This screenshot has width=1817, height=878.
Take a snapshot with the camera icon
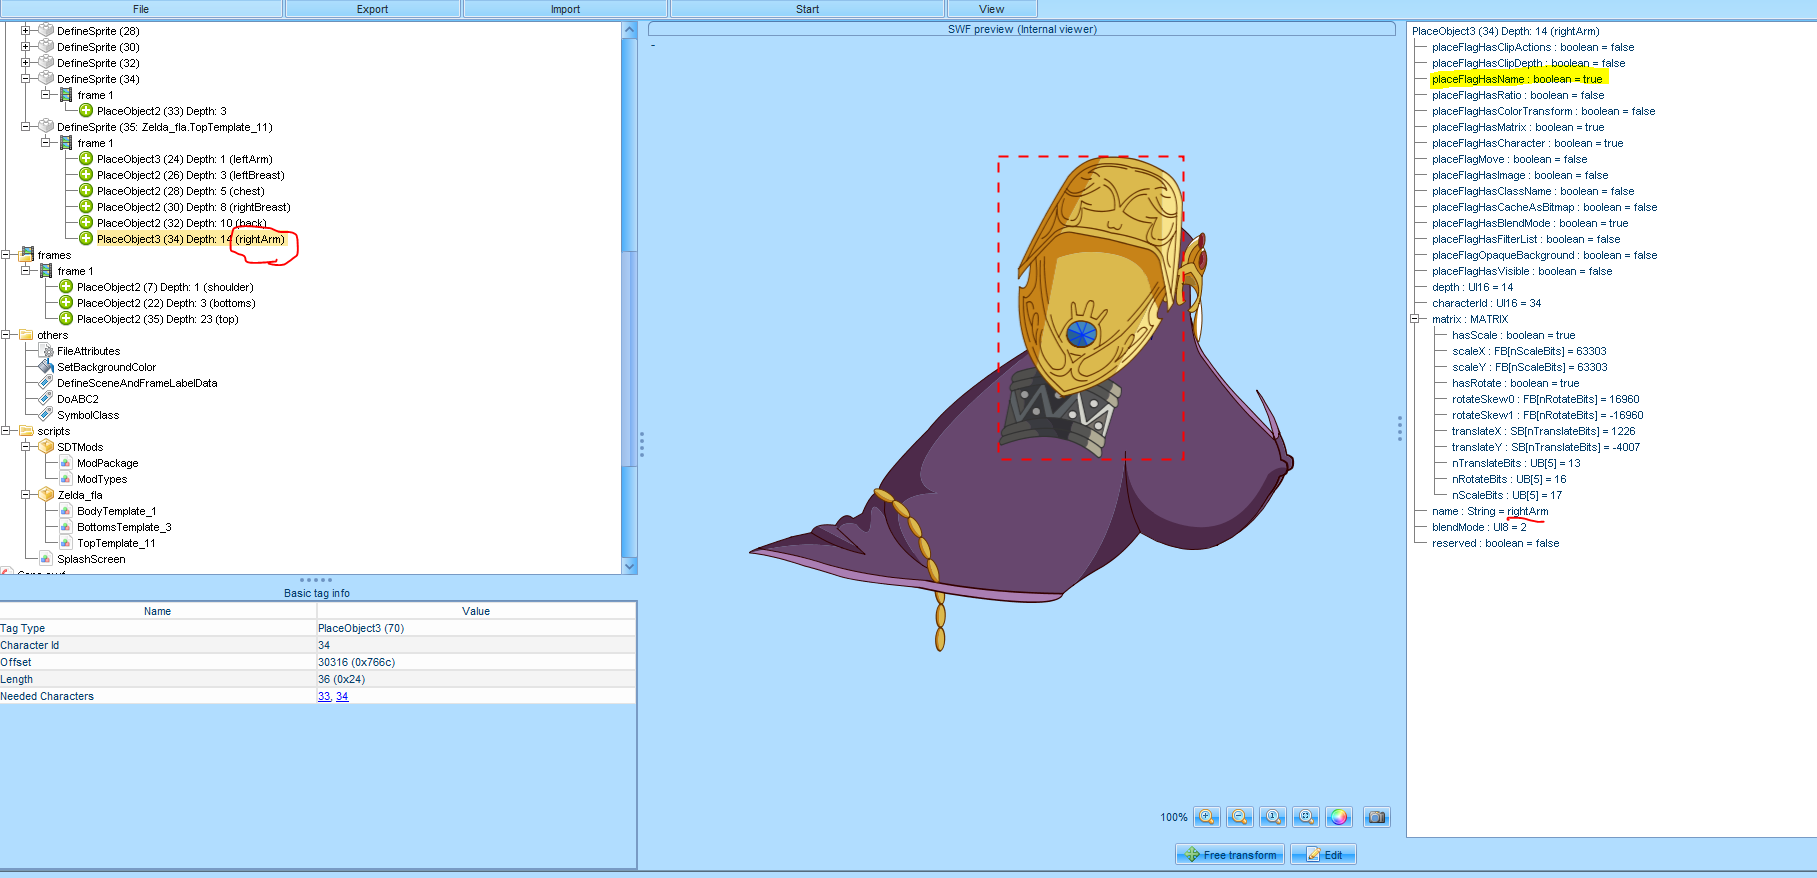(1377, 817)
